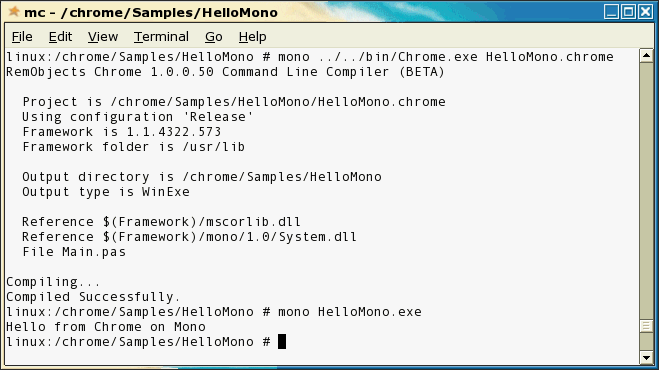Click the scrollbar up arrow

[x=646, y=56]
